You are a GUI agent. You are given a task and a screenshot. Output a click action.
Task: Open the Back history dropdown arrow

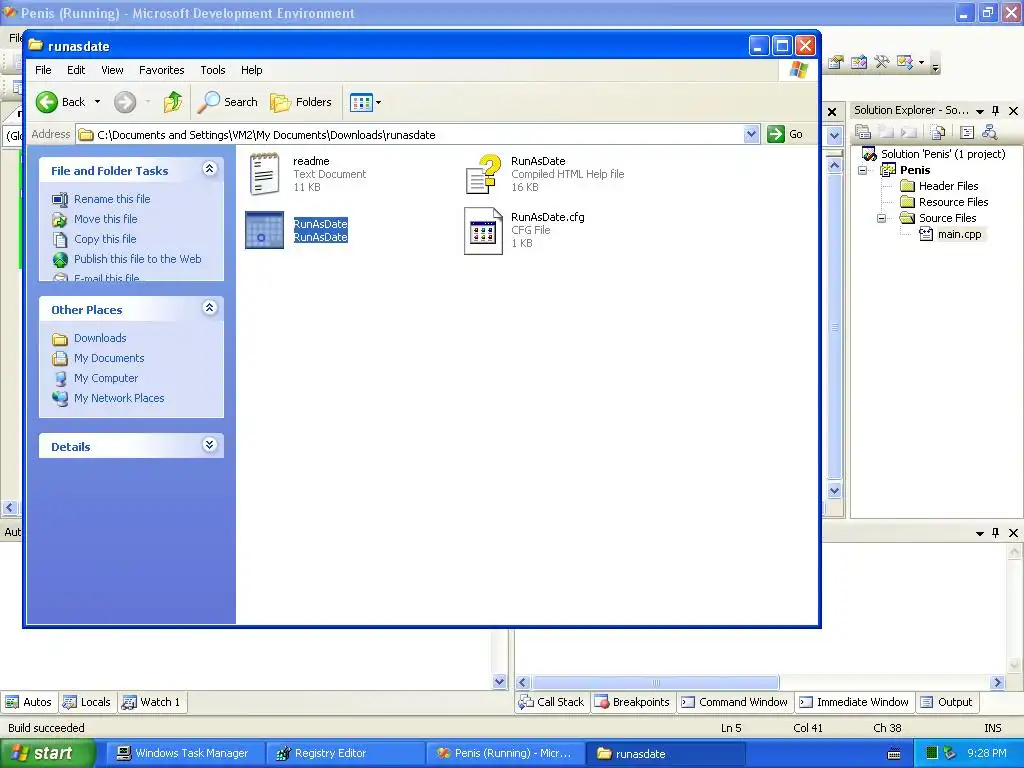(x=97, y=102)
